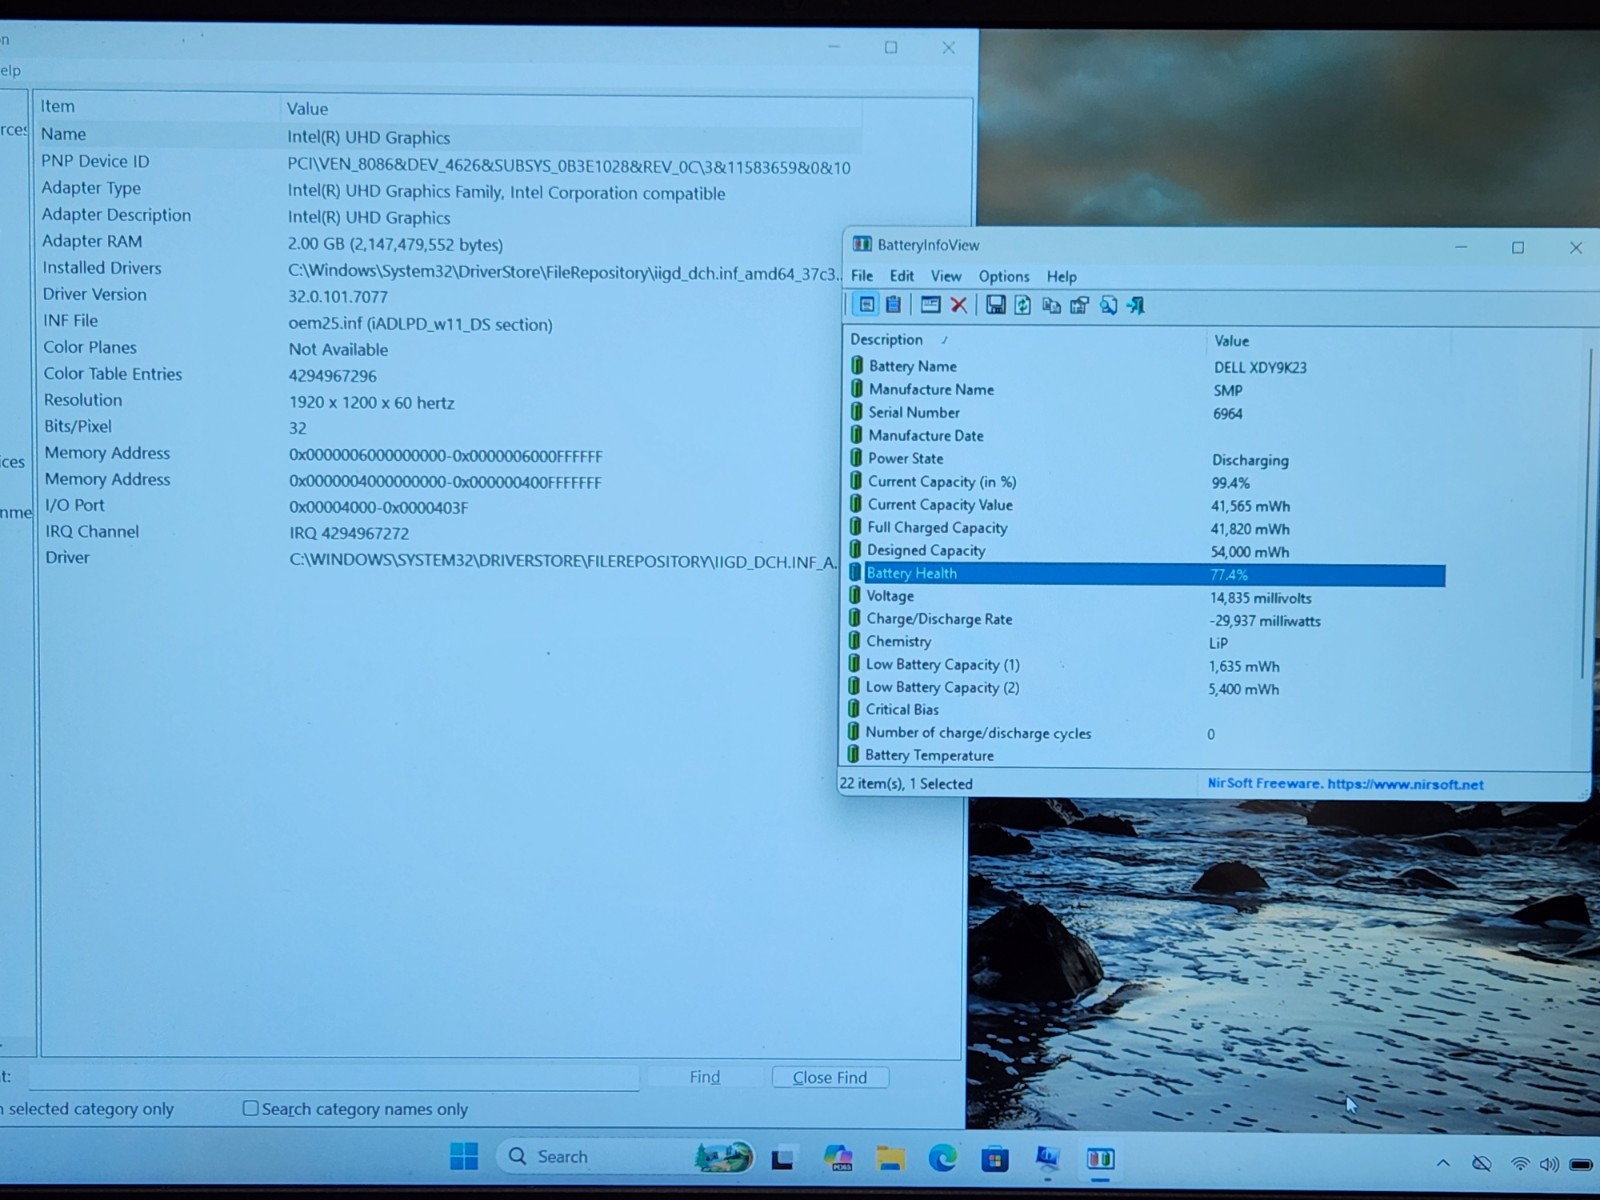Open the NirSoft Freeware website link
This screenshot has height=1200, width=1600.
pyautogui.click(x=1345, y=784)
